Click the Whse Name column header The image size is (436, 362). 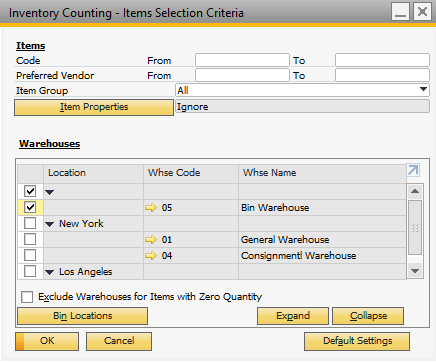coord(322,173)
